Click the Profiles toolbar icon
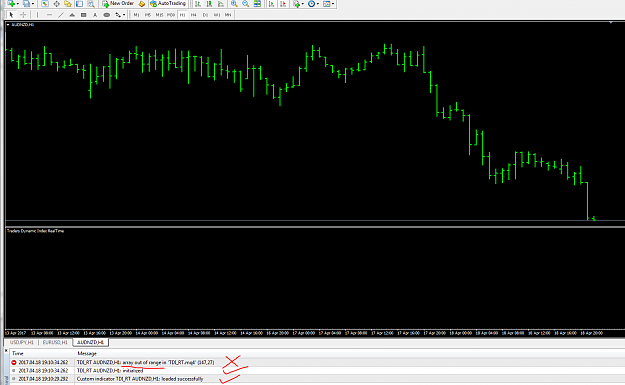The image size is (625, 385). [26, 4]
